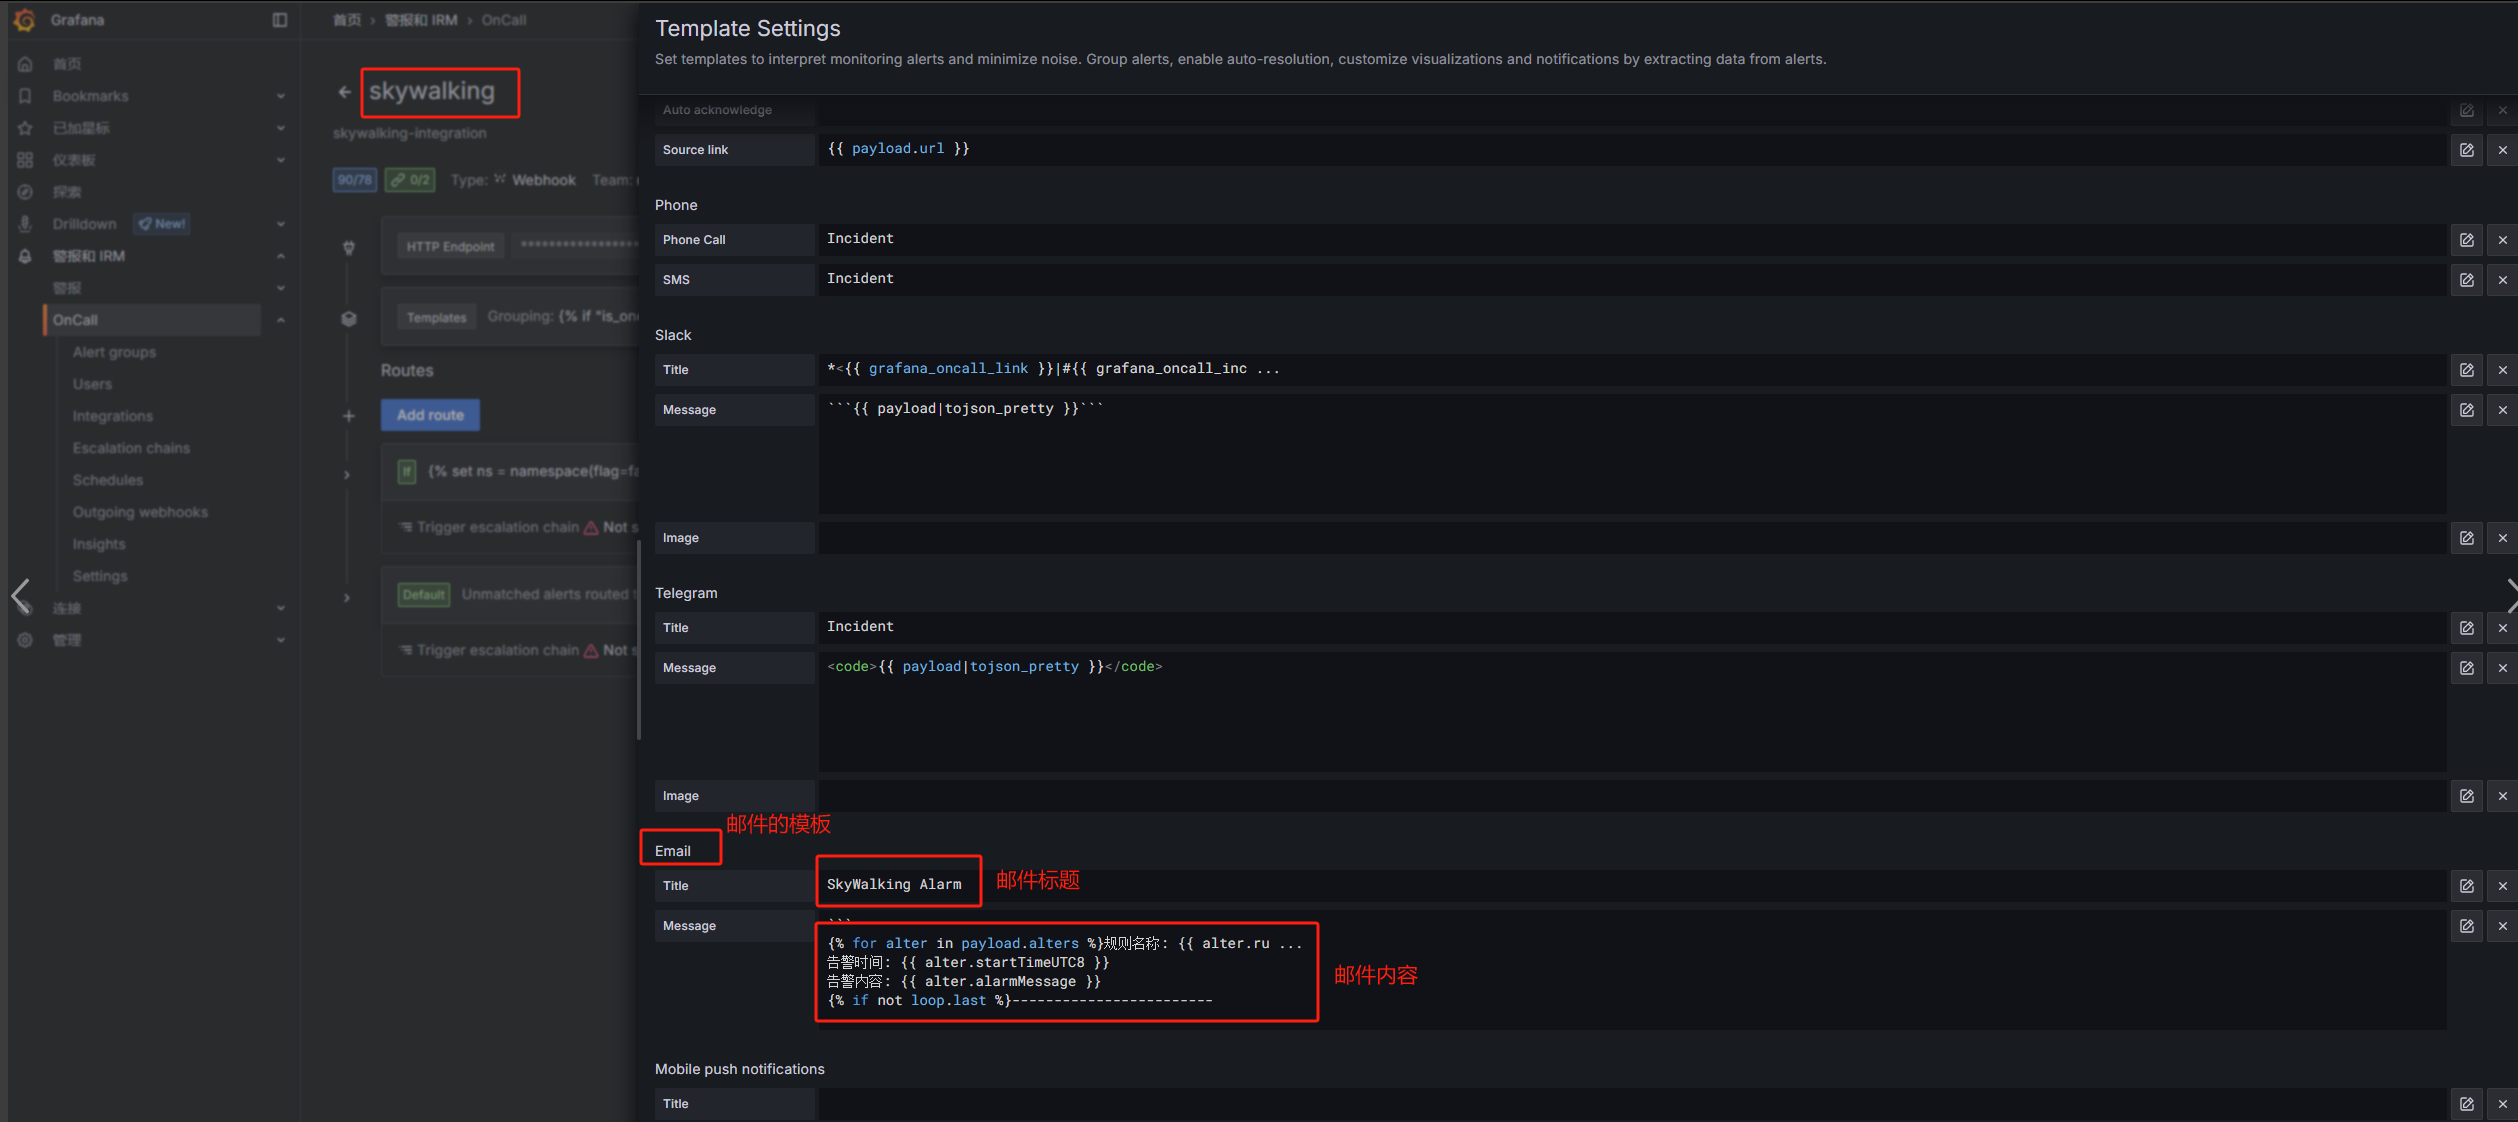Open the Templates button

click(436, 317)
